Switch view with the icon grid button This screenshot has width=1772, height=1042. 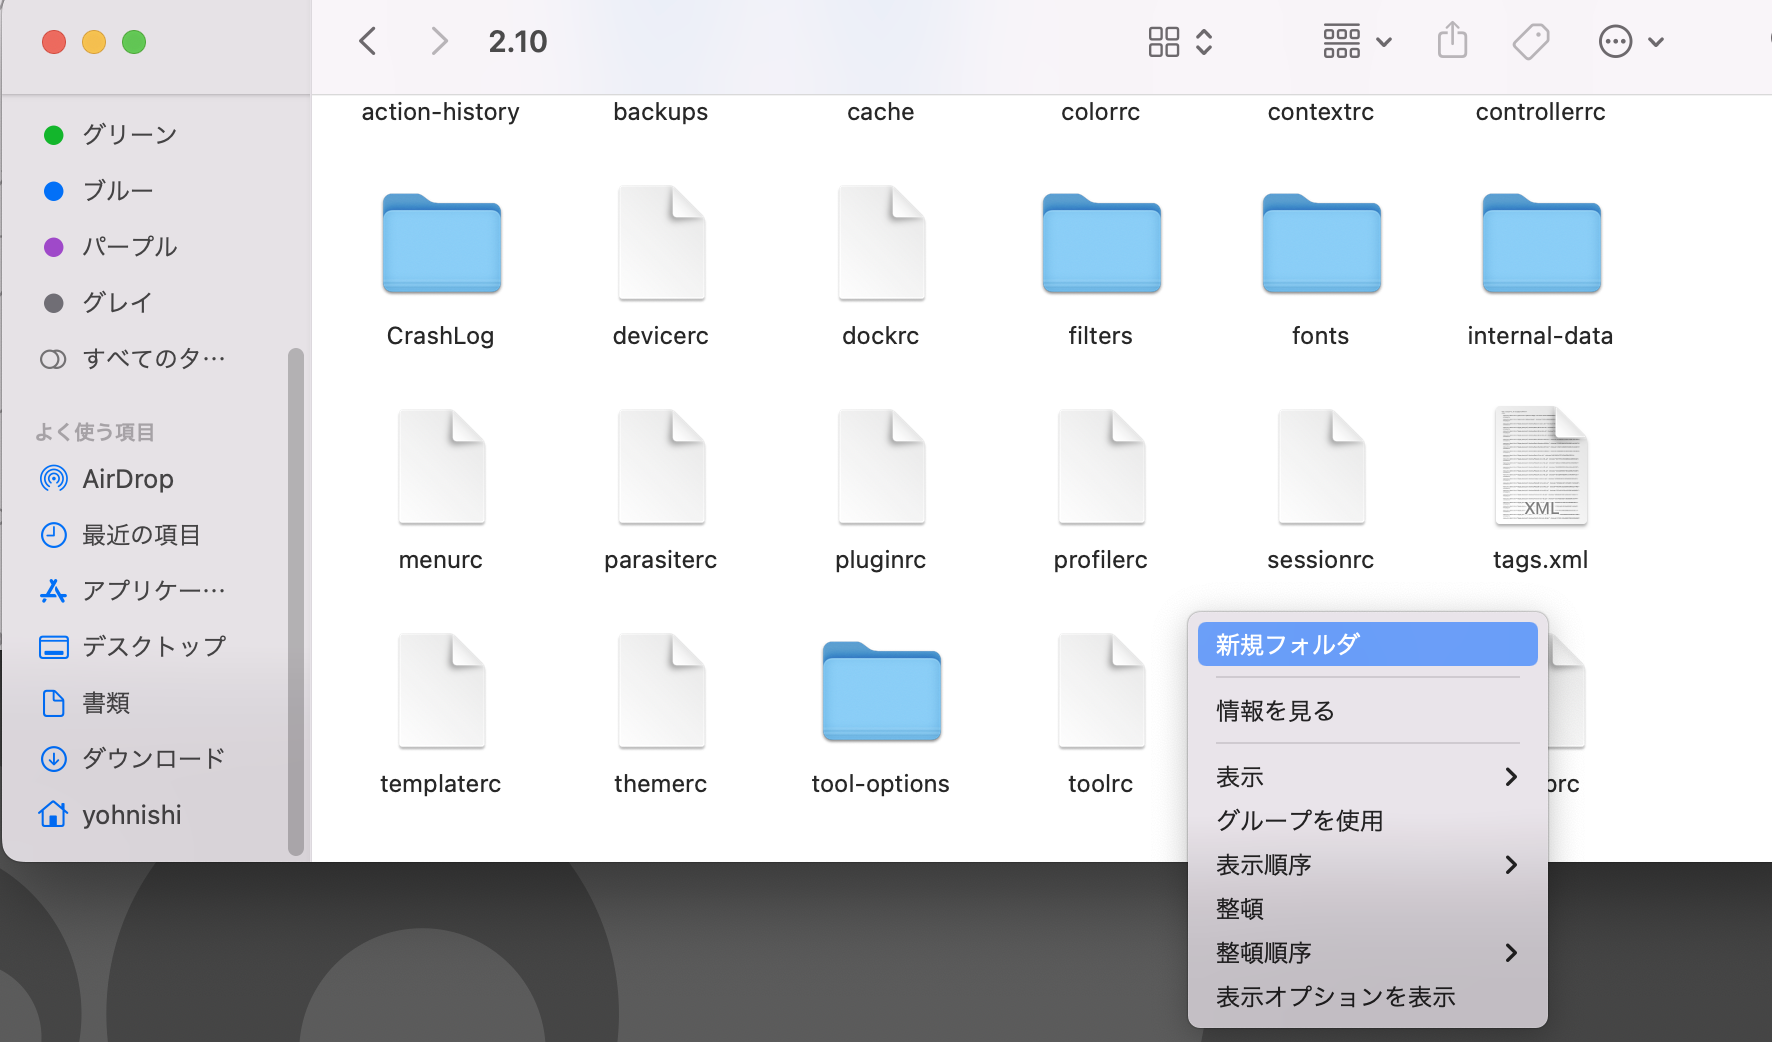[1180, 41]
